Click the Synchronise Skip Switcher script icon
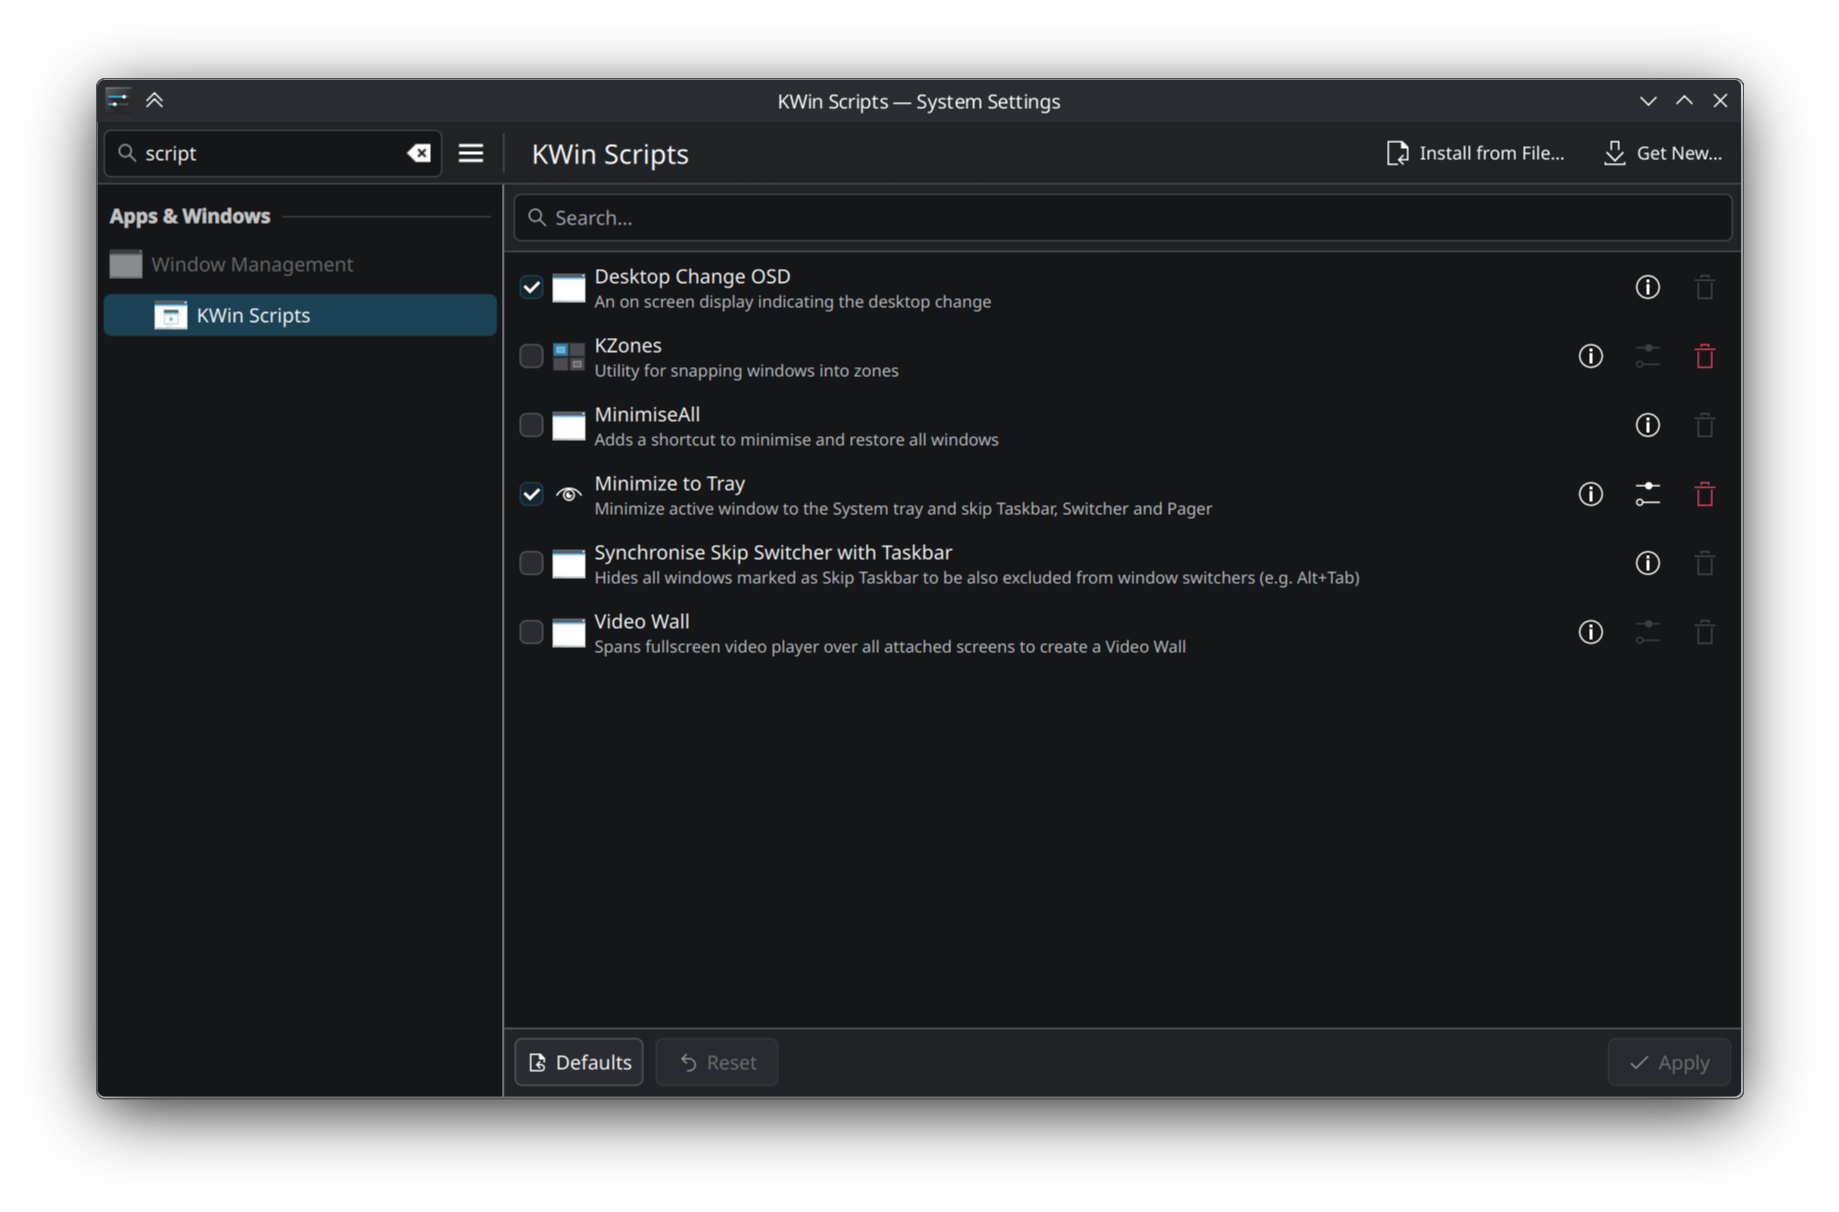The image size is (1839, 1212). 568,564
